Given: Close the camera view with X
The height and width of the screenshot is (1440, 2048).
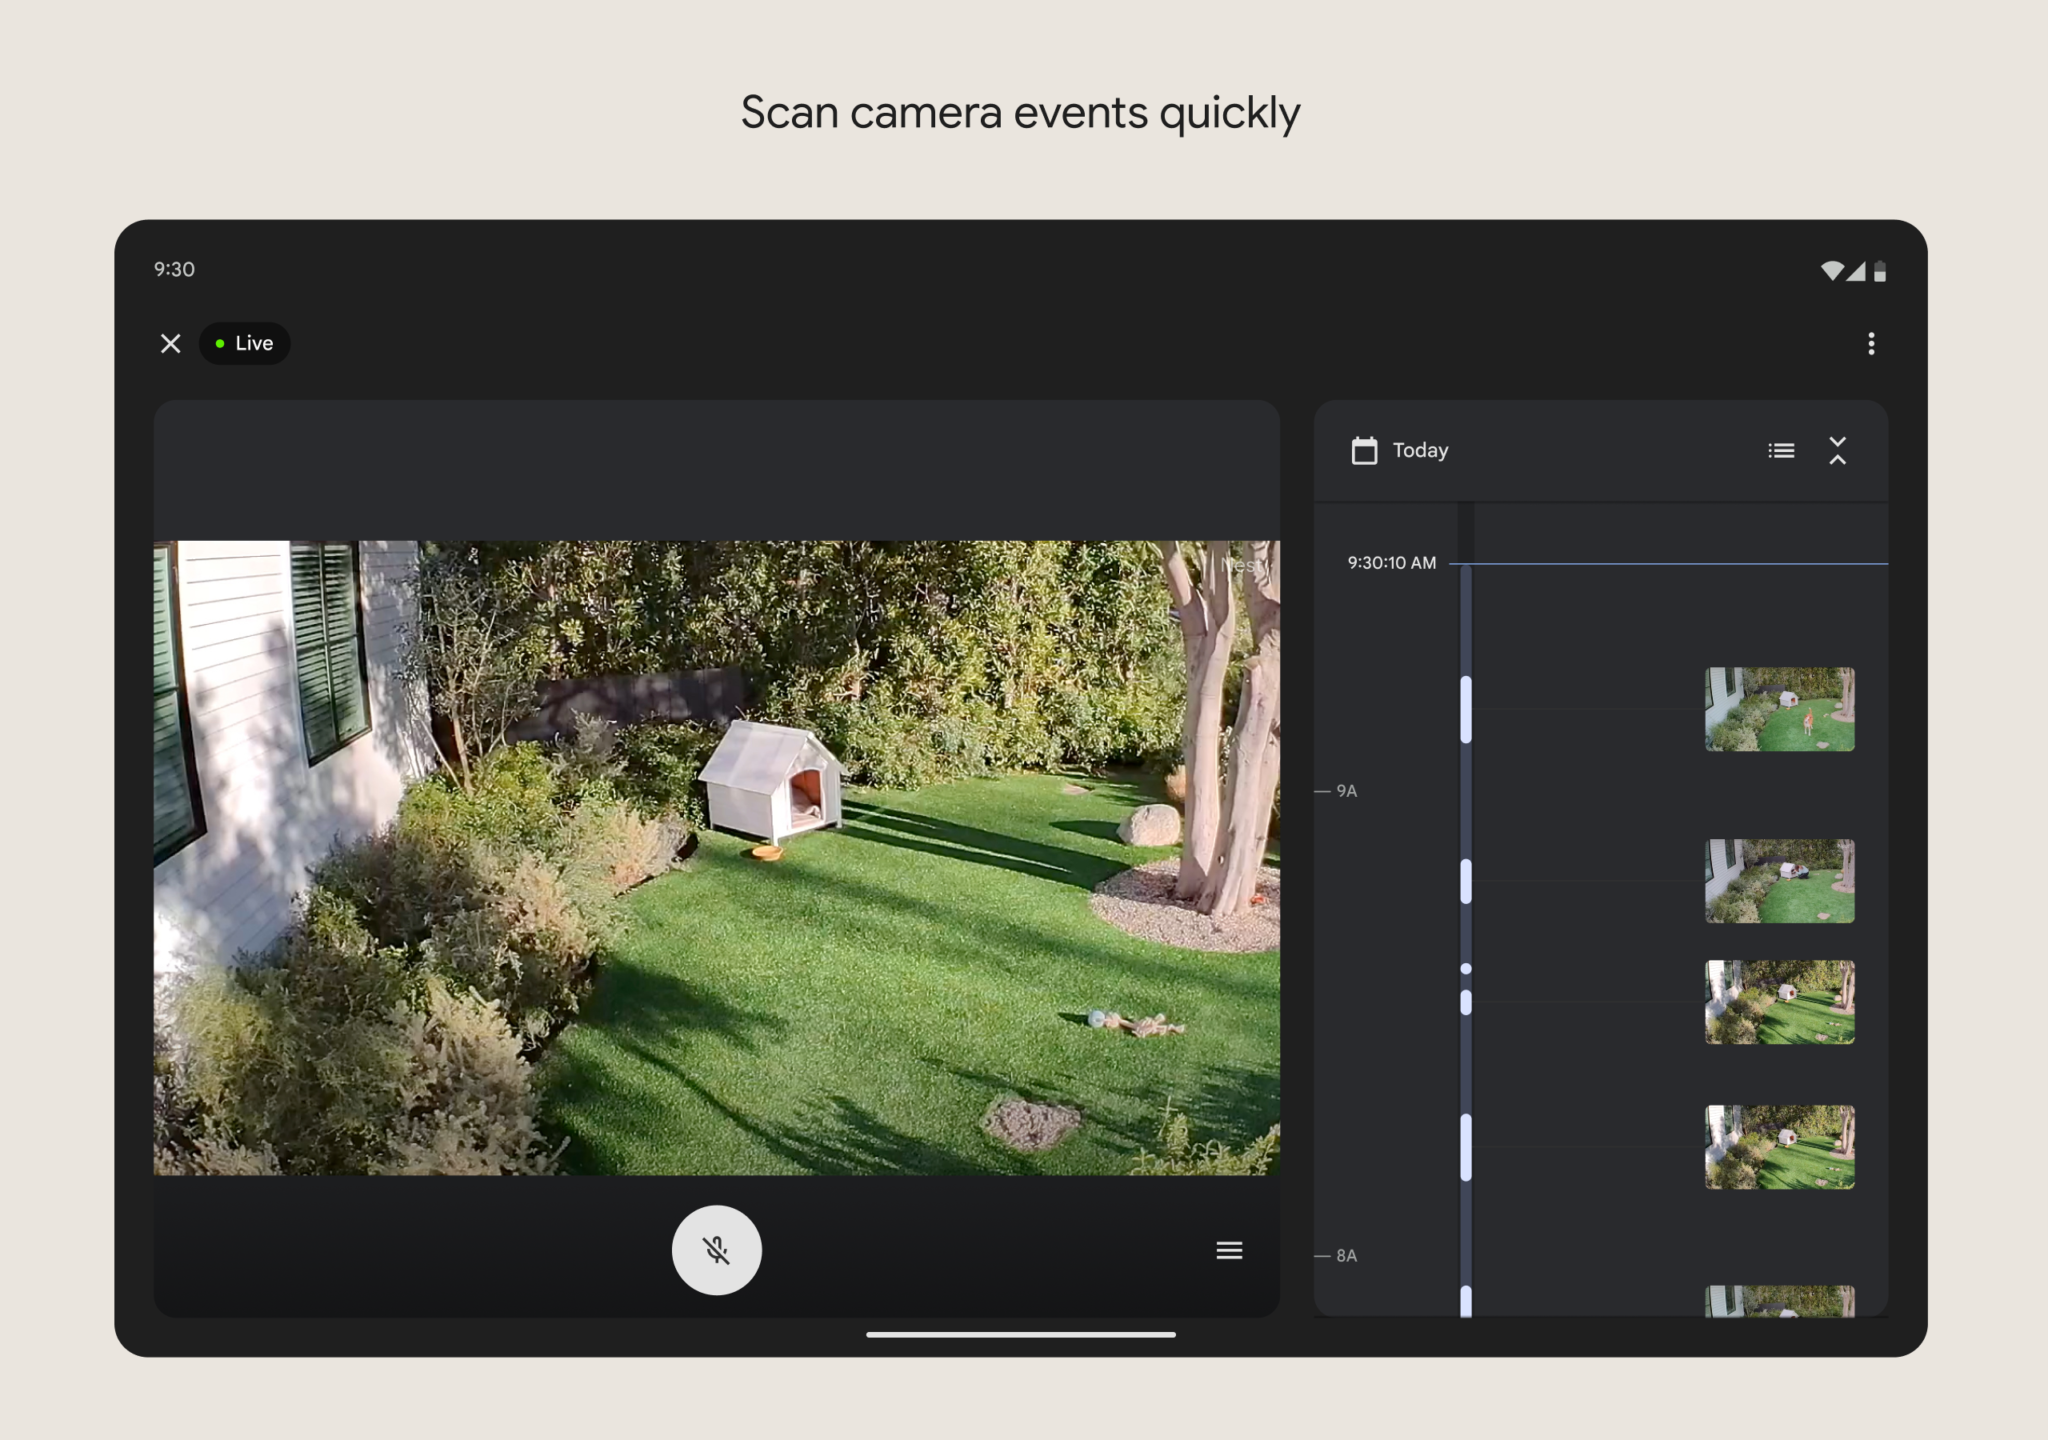Looking at the screenshot, I should pyautogui.click(x=170, y=344).
